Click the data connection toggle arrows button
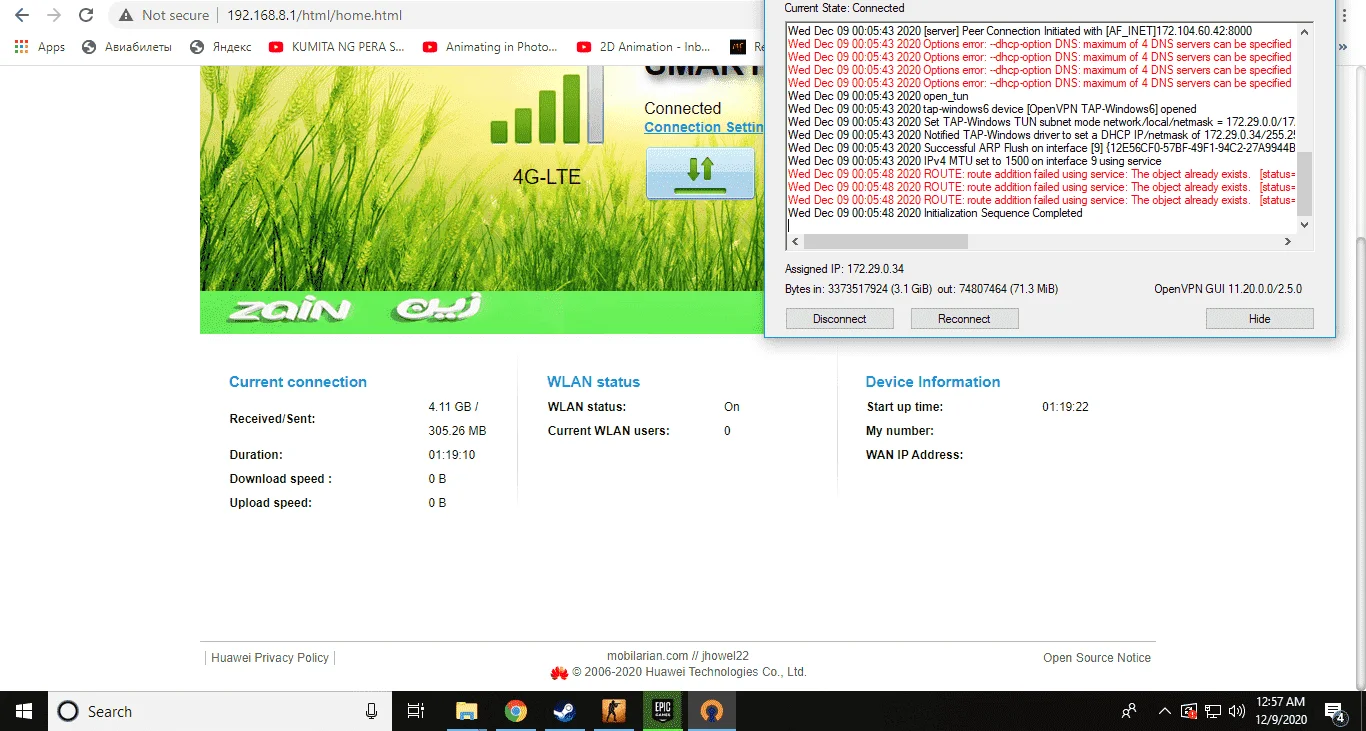 coord(700,173)
